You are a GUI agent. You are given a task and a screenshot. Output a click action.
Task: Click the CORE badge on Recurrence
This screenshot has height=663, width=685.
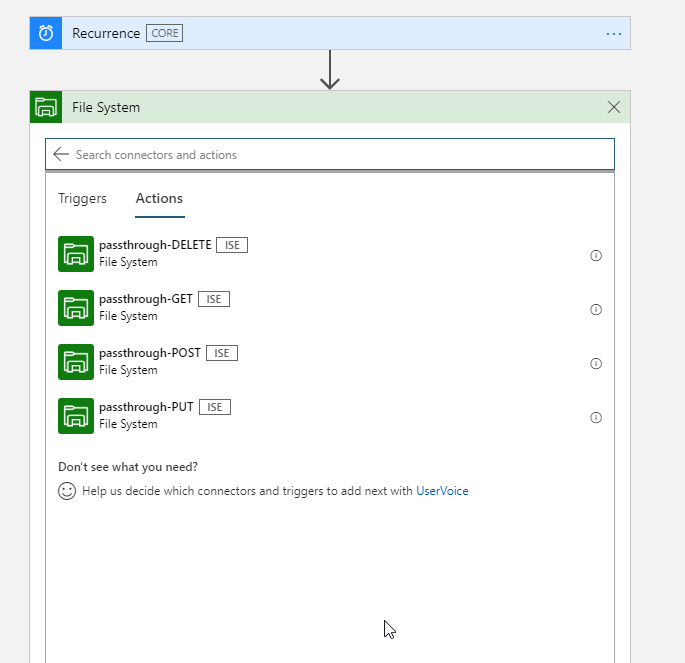(x=165, y=33)
